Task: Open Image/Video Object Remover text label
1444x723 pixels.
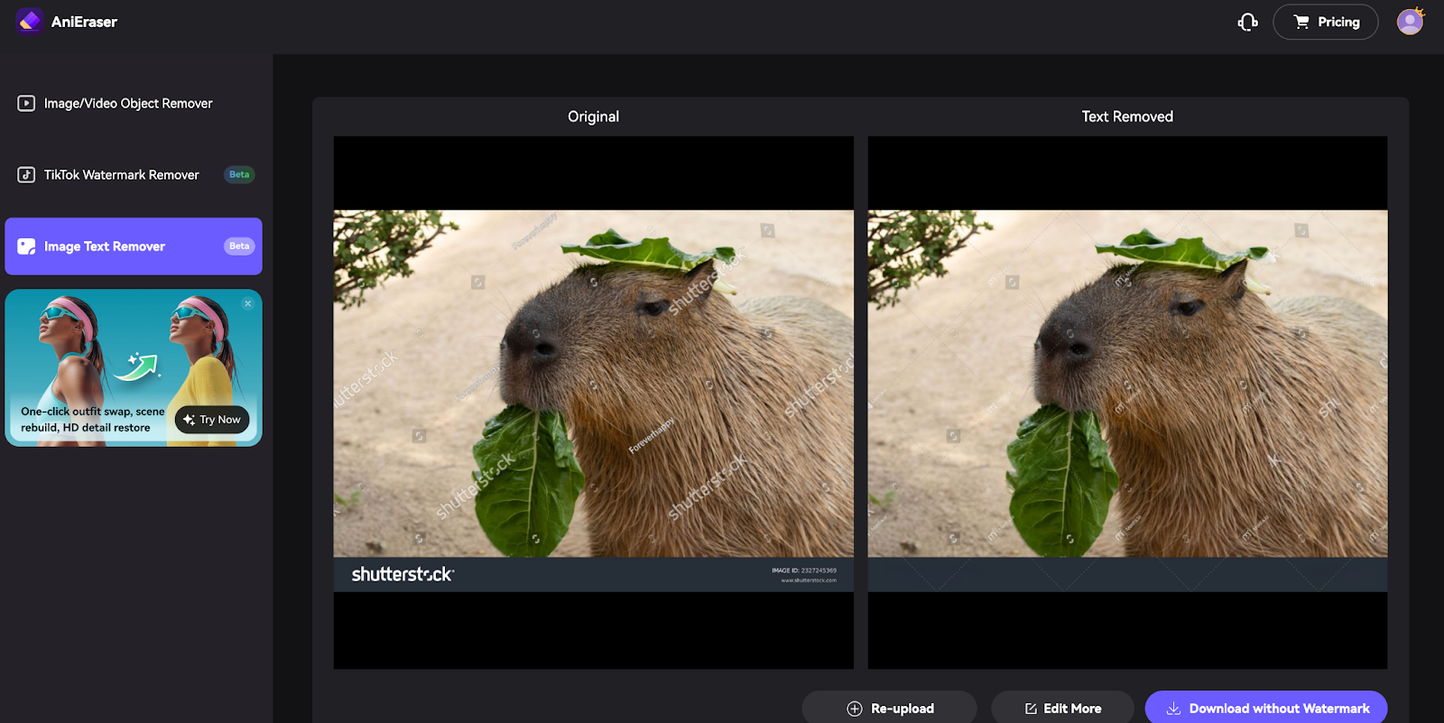Action: [128, 103]
